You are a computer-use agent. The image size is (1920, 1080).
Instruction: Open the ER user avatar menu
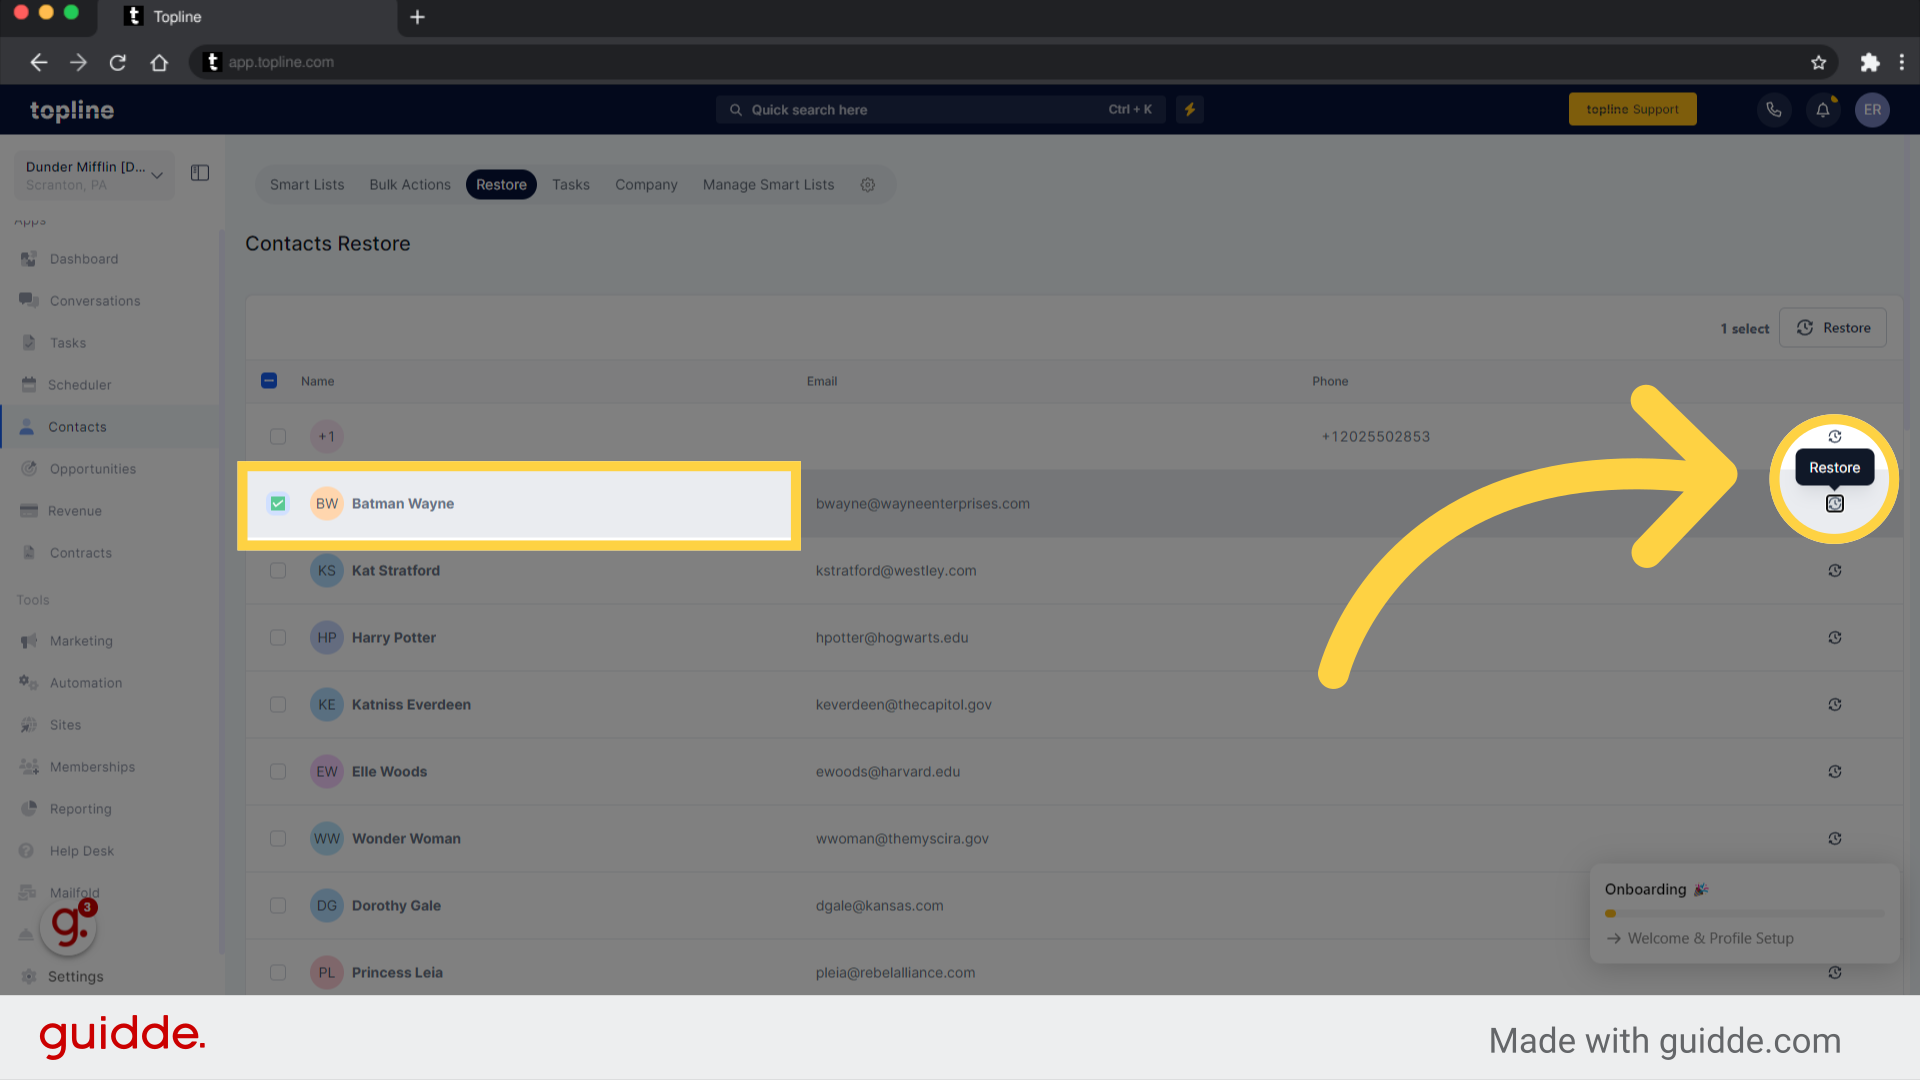(x=1872, y=110)
